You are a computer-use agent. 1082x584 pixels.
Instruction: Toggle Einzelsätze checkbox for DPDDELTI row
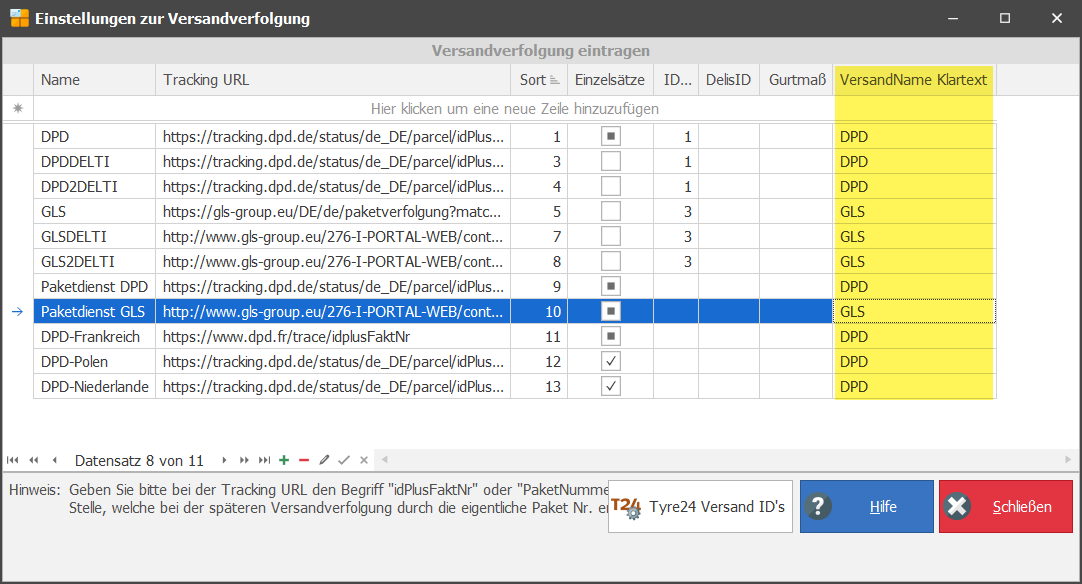(x=611, y=161)
